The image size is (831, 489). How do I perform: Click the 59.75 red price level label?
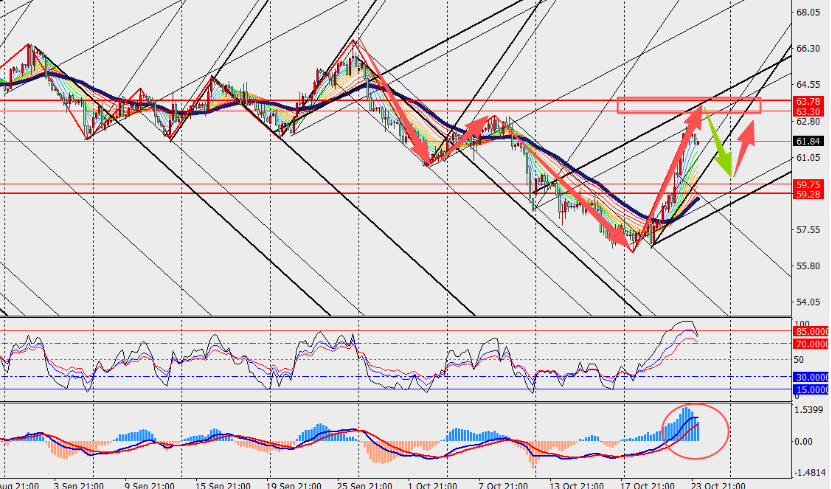pyautogui.click(x=808, y=185)
